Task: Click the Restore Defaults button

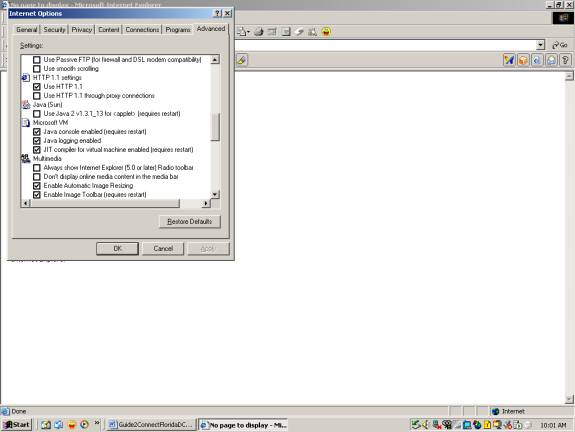Action: (x=190, y=222)
